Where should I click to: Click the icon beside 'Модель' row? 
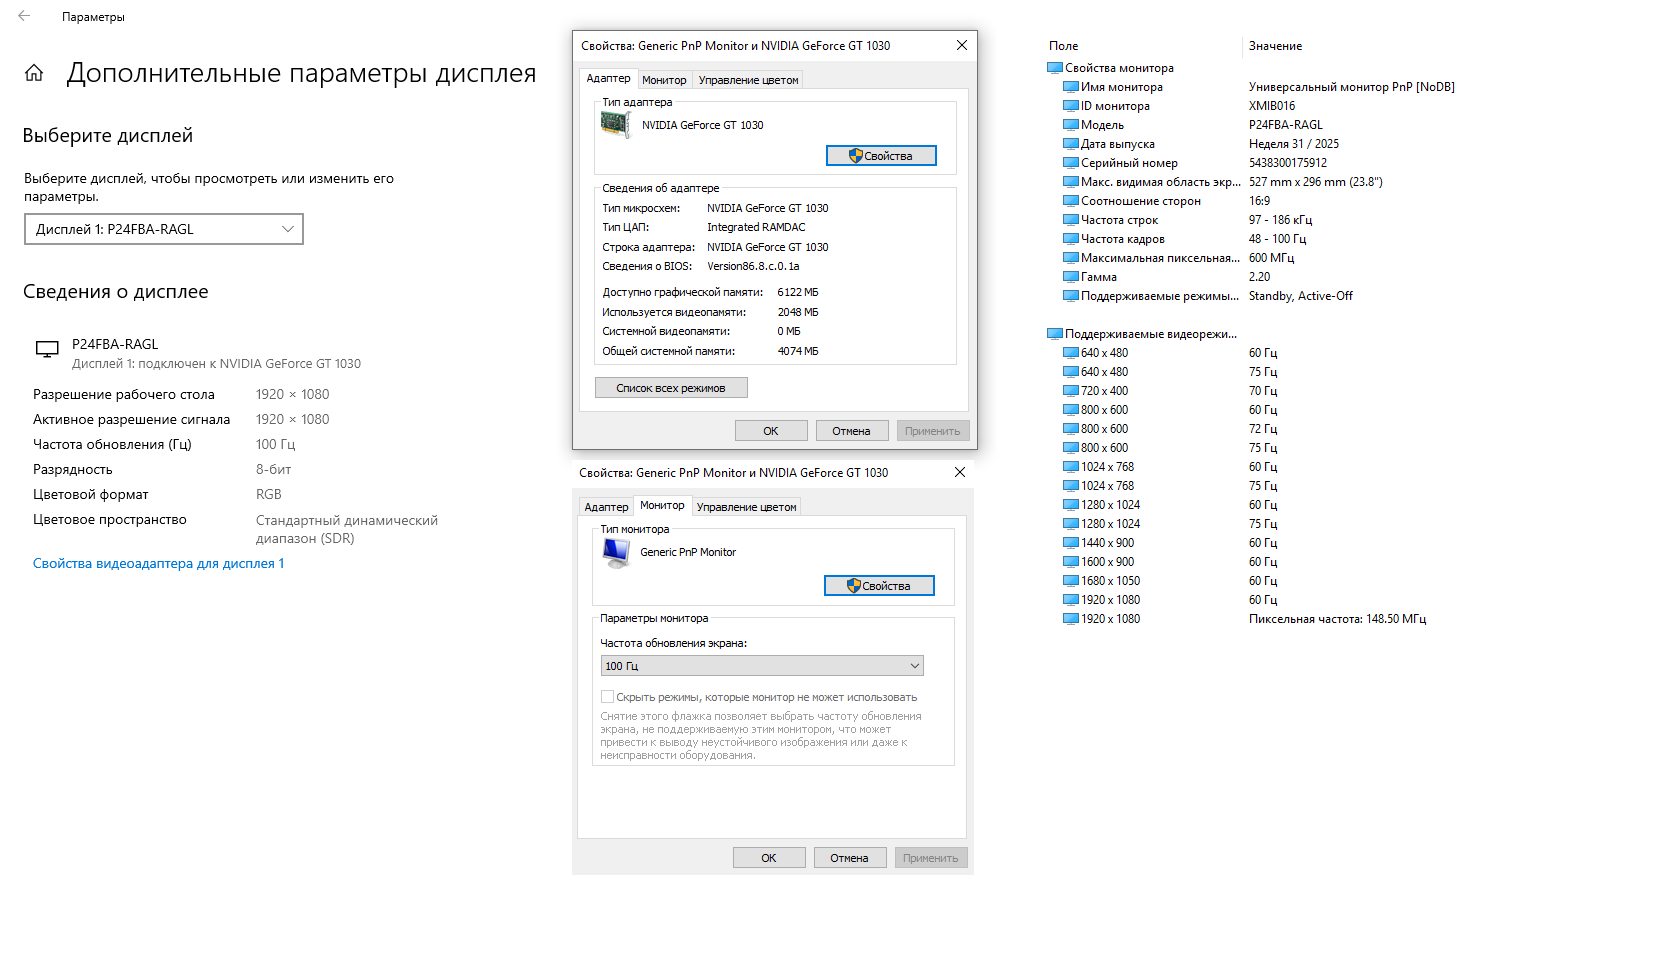pos(1070,125)
